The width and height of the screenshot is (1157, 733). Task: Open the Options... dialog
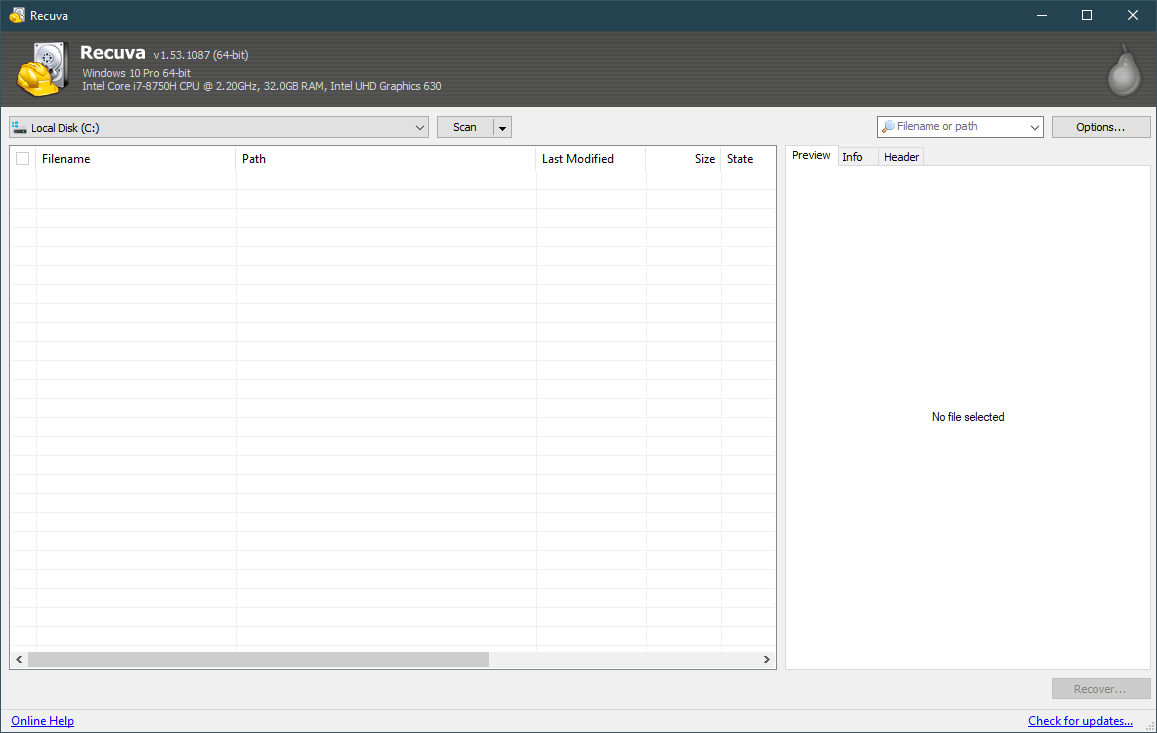click(1101, 127)
